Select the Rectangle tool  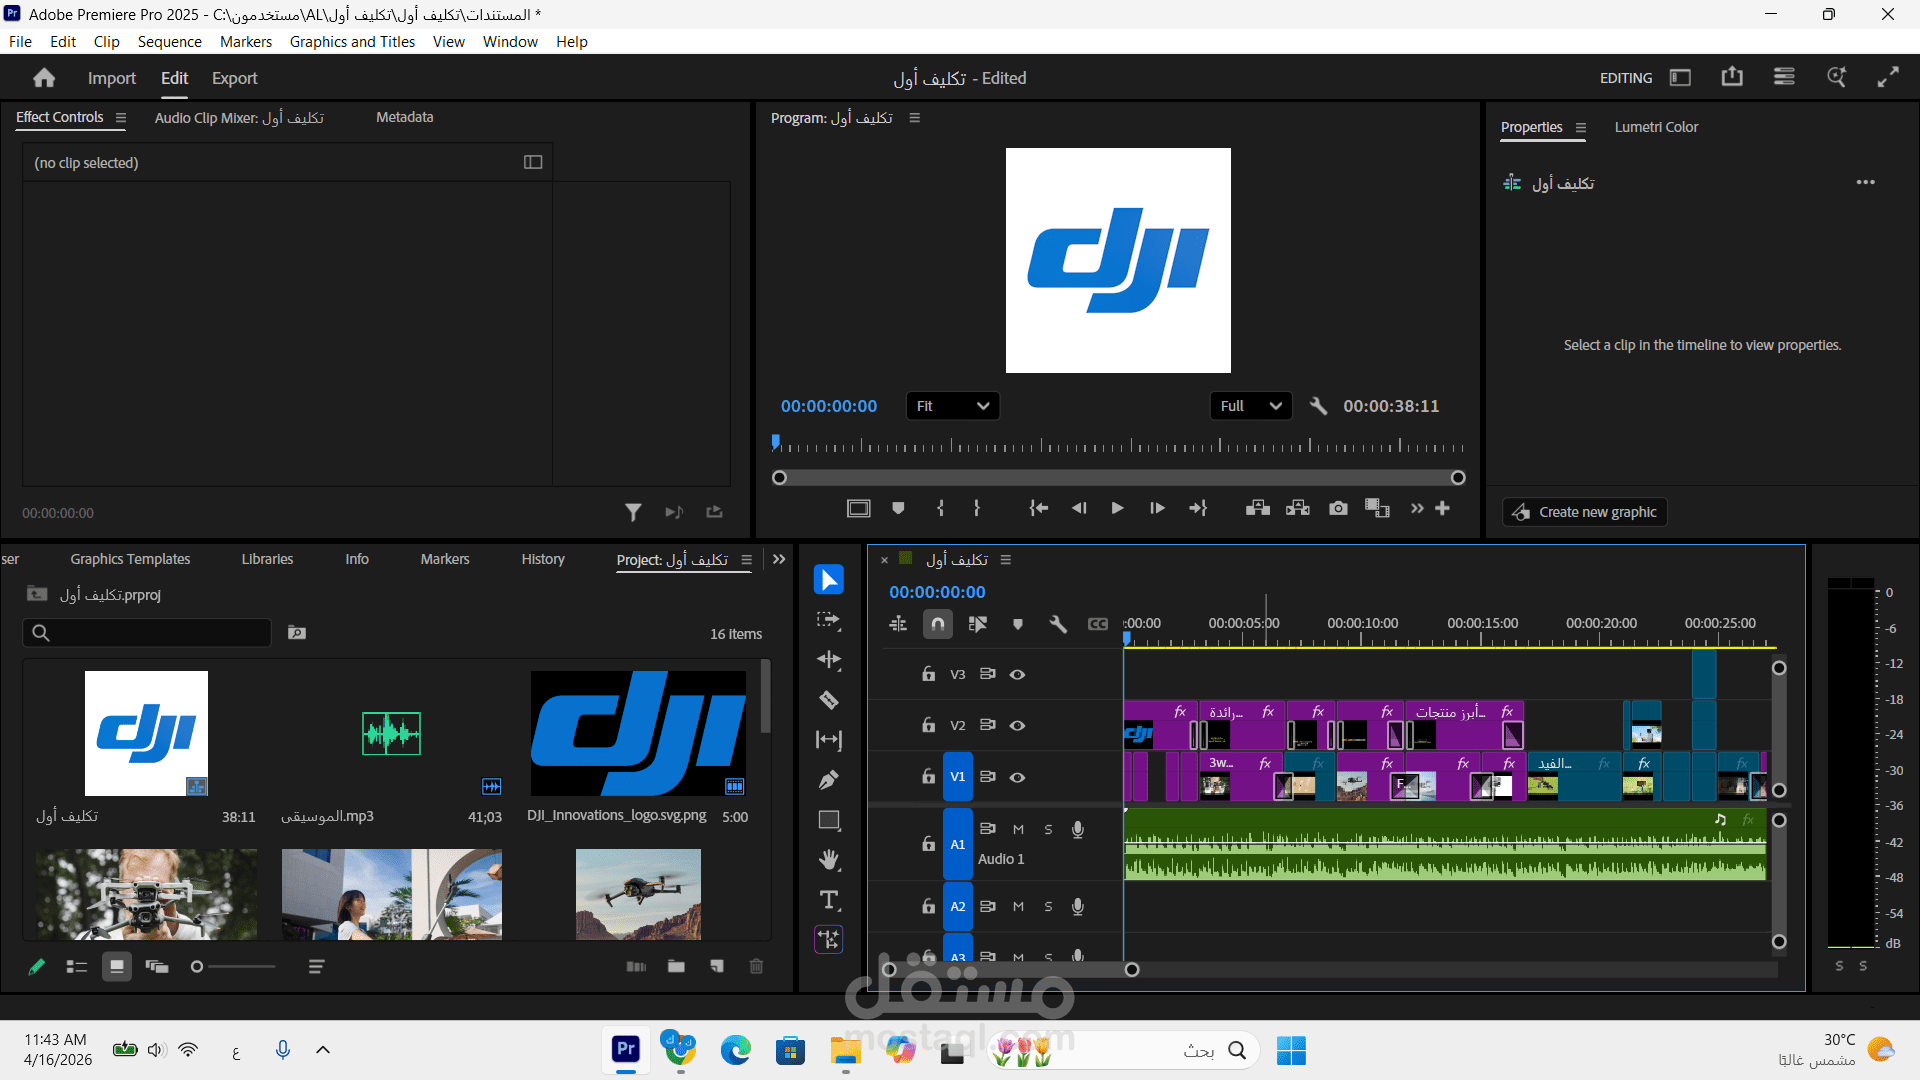coord(829,820)
